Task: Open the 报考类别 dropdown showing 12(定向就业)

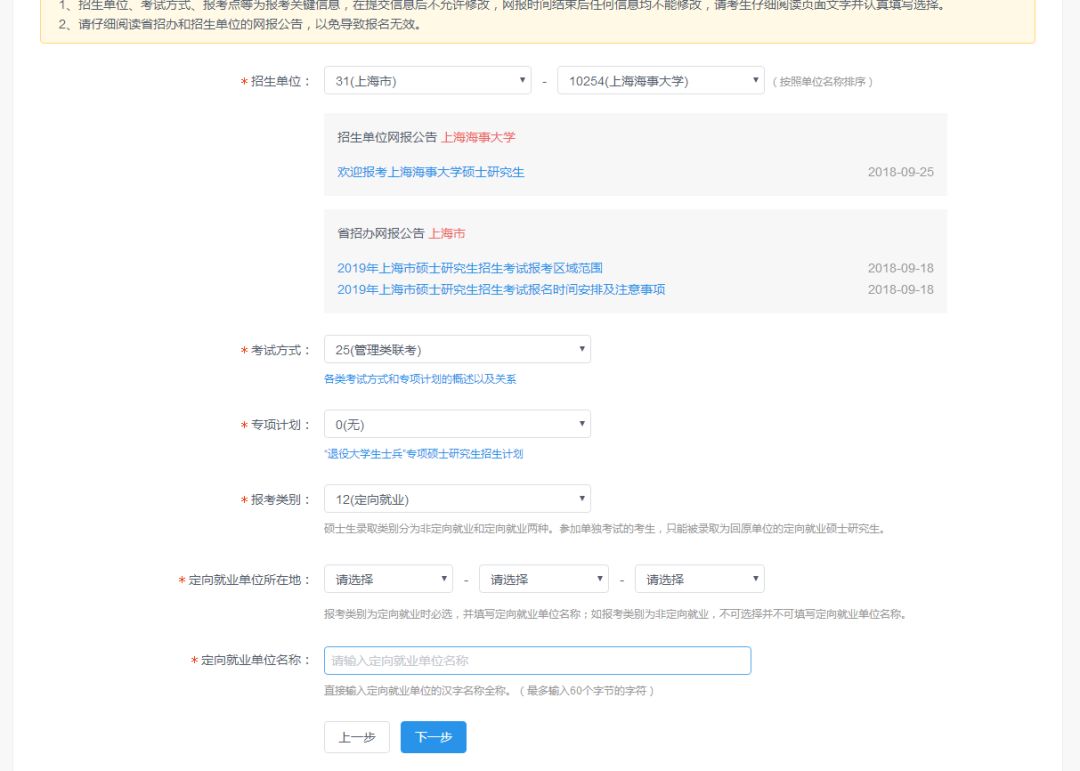Action: point(457,499)
